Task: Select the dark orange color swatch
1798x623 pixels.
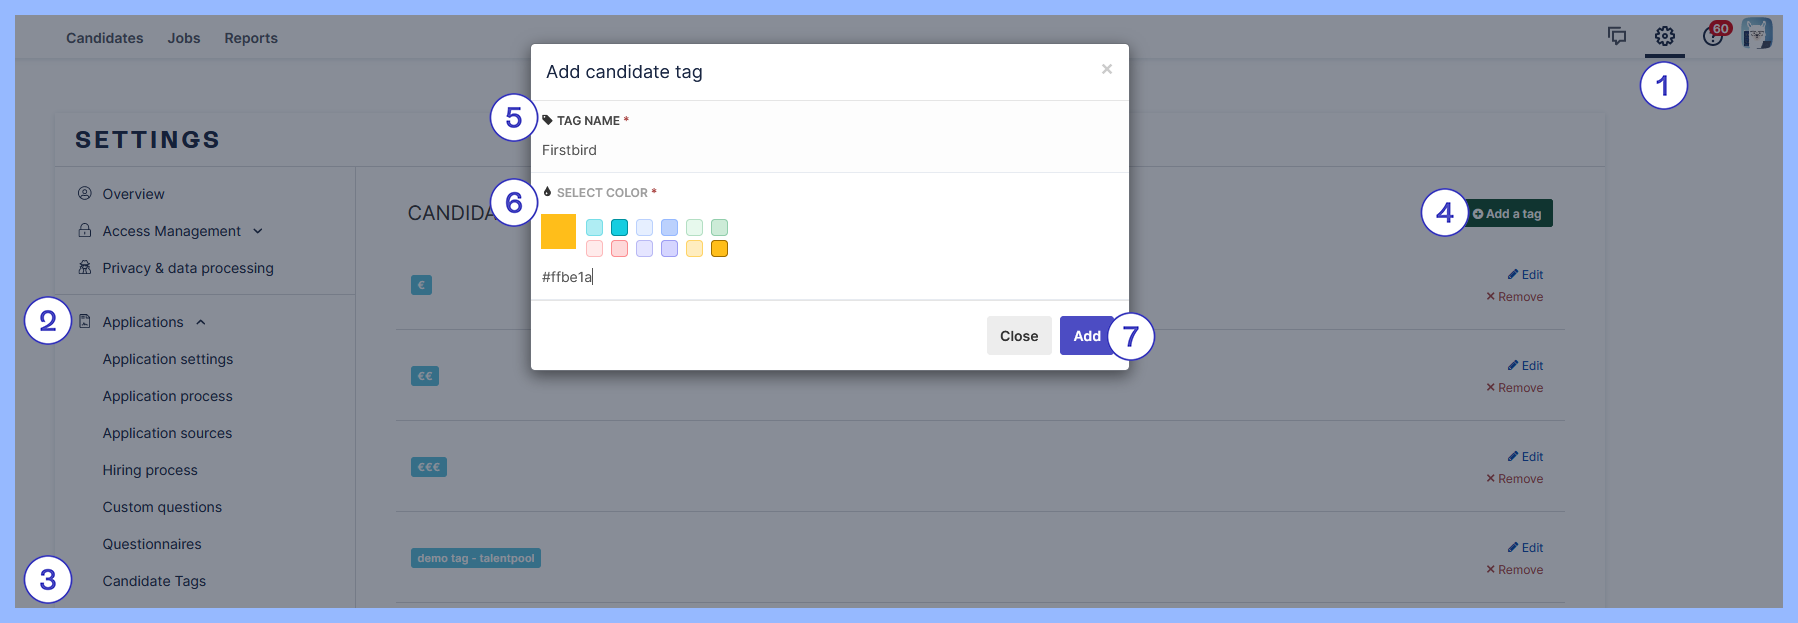Action: pos(719,248)
